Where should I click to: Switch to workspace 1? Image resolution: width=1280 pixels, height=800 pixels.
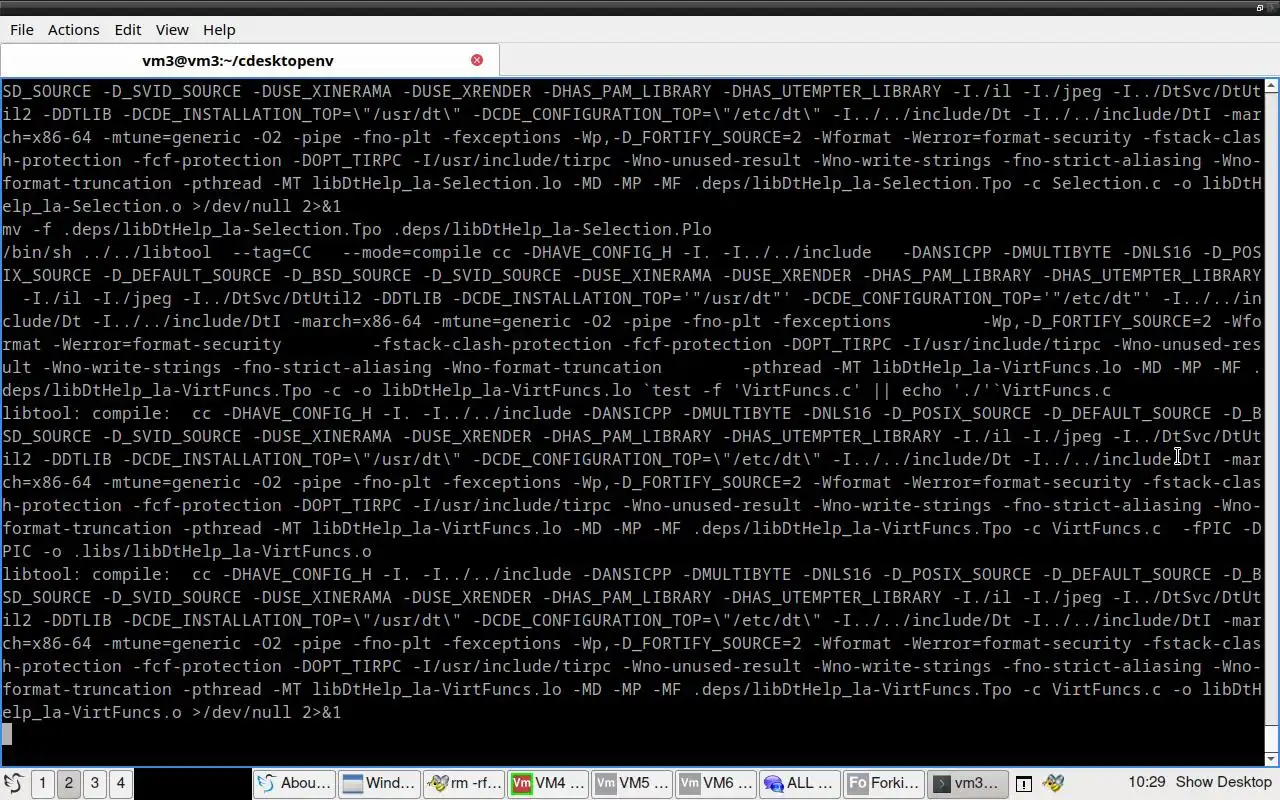(x=43, y=783)
